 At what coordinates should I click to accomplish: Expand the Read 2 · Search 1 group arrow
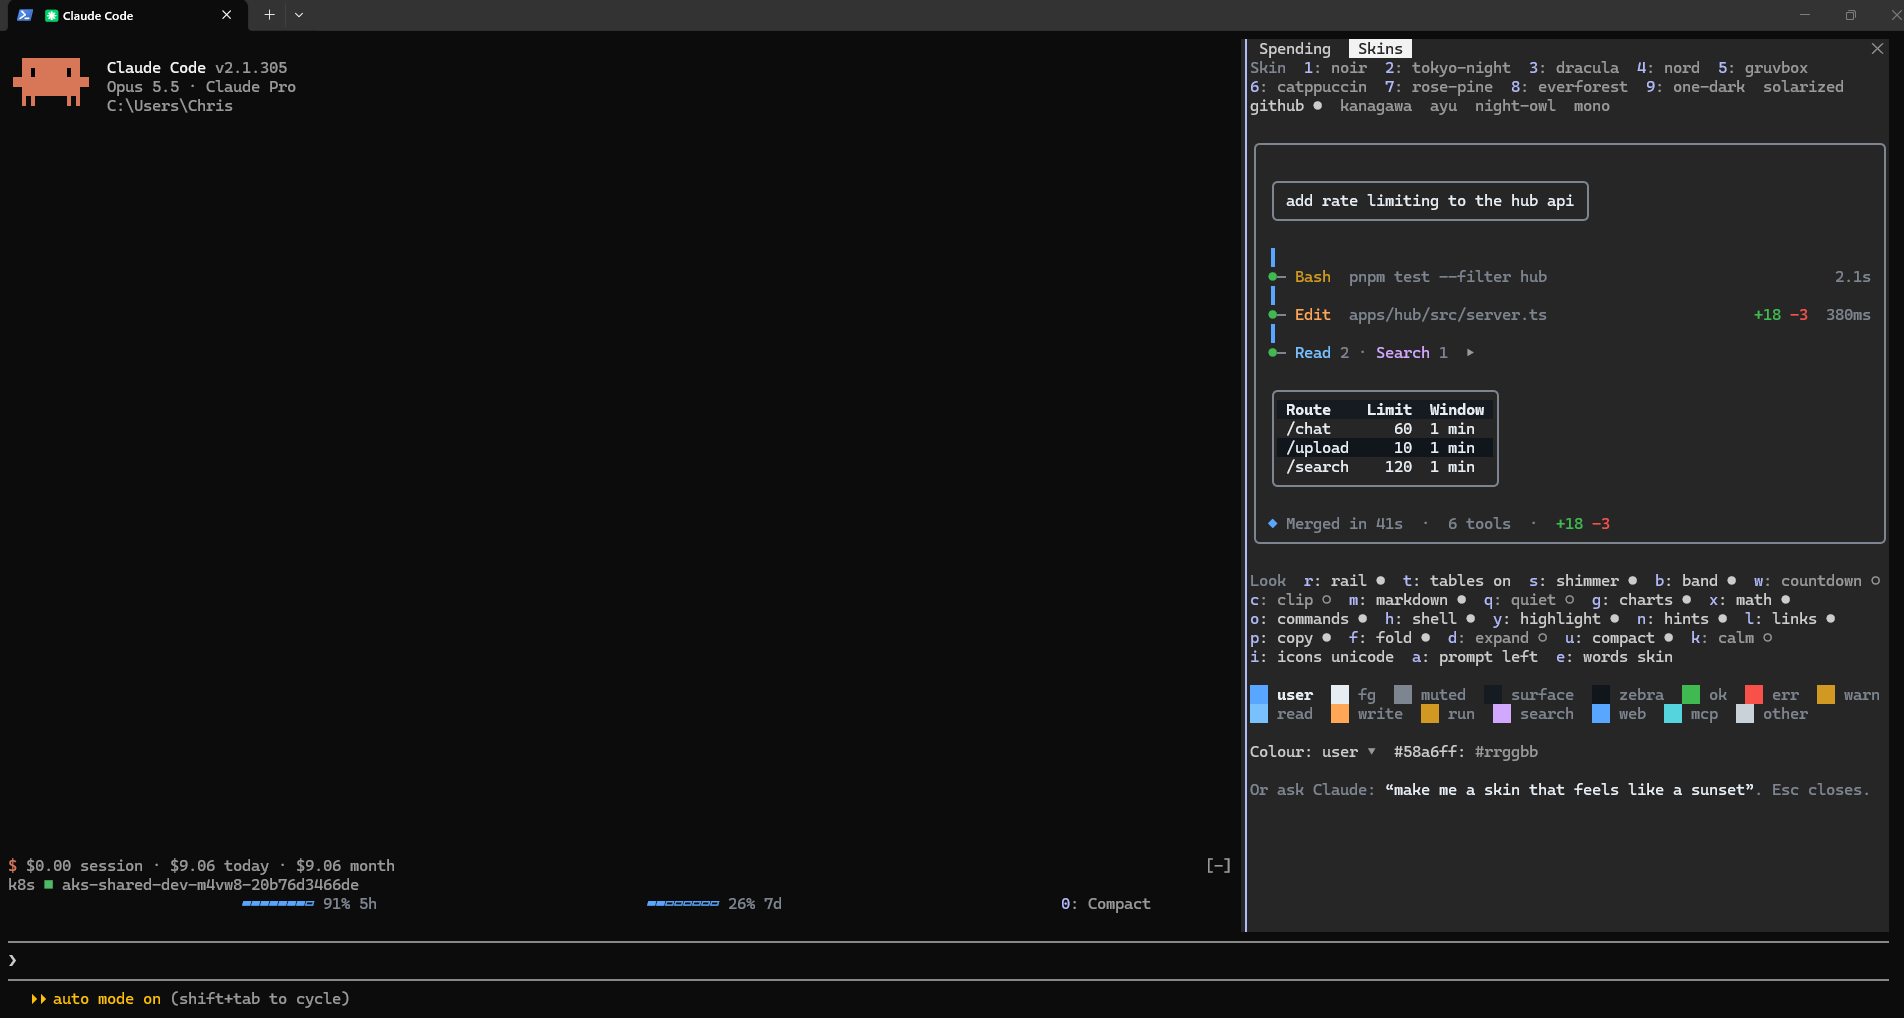(x=1470, y=352)
